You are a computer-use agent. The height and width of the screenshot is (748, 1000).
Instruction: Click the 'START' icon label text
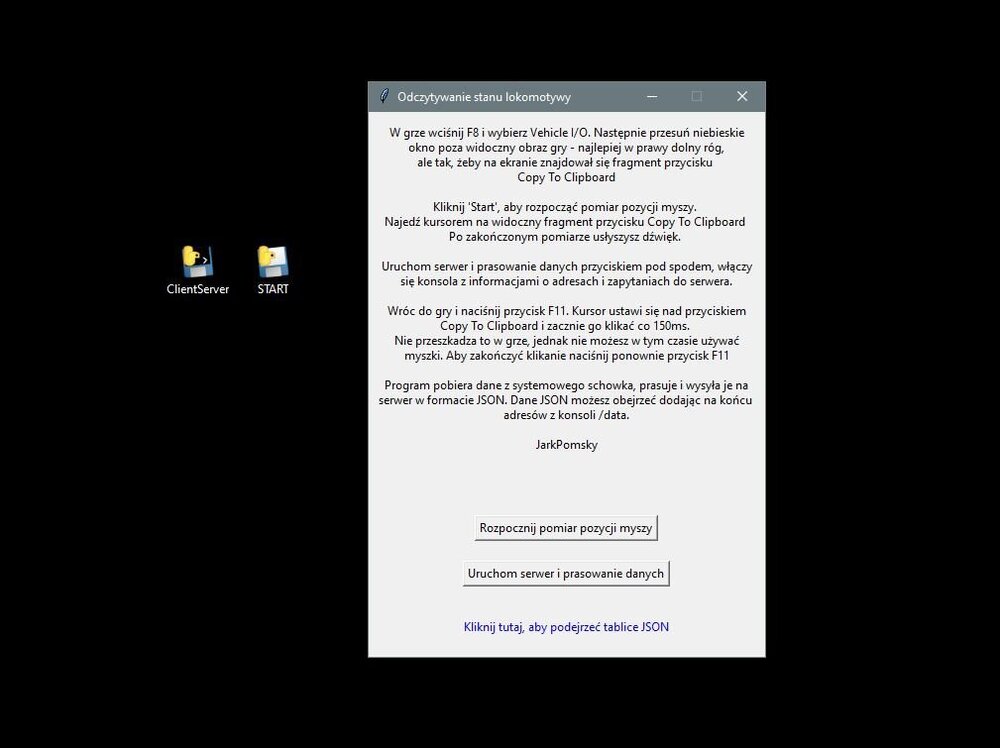point(273,289)
